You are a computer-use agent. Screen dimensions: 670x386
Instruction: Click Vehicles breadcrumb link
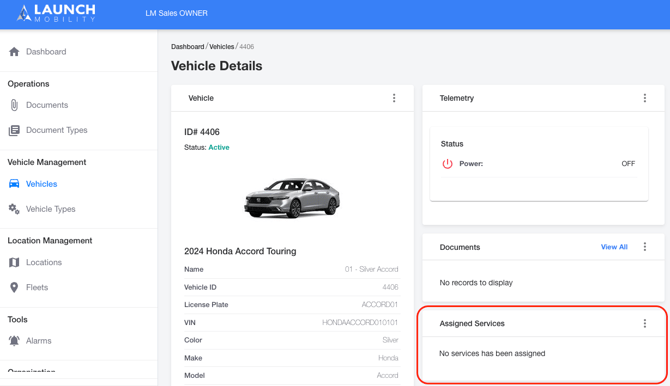coord(221,47)
